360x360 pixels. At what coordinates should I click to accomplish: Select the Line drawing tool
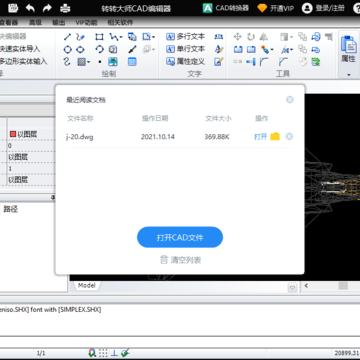click(67, 37)
